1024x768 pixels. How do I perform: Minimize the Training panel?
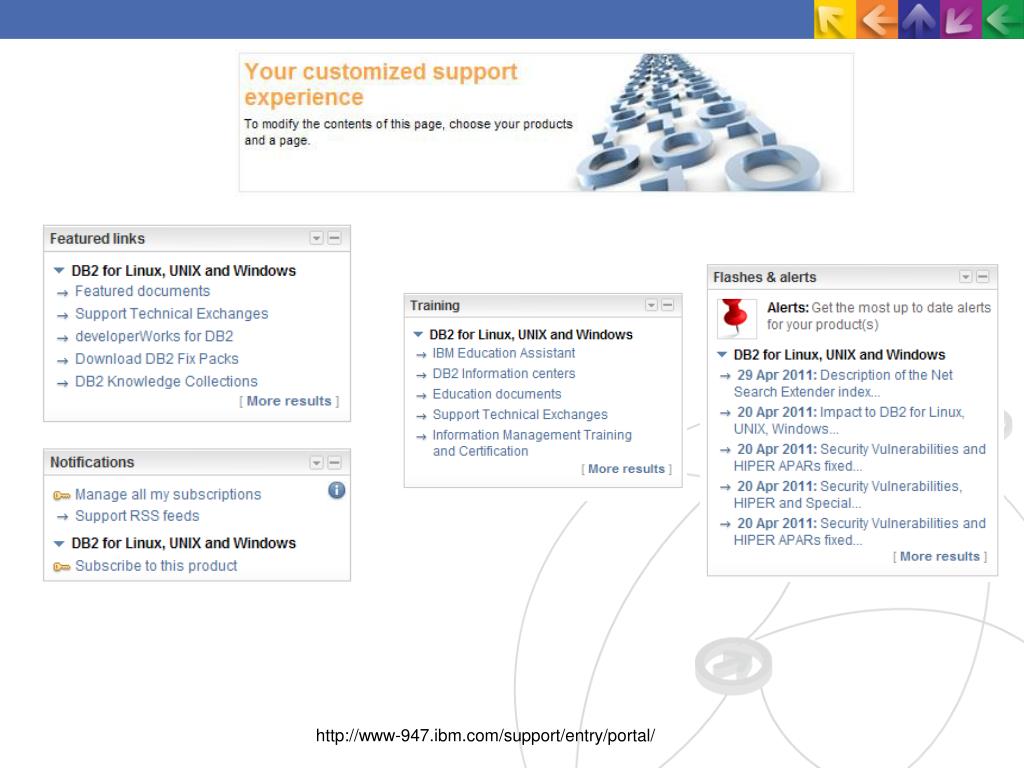667,305
